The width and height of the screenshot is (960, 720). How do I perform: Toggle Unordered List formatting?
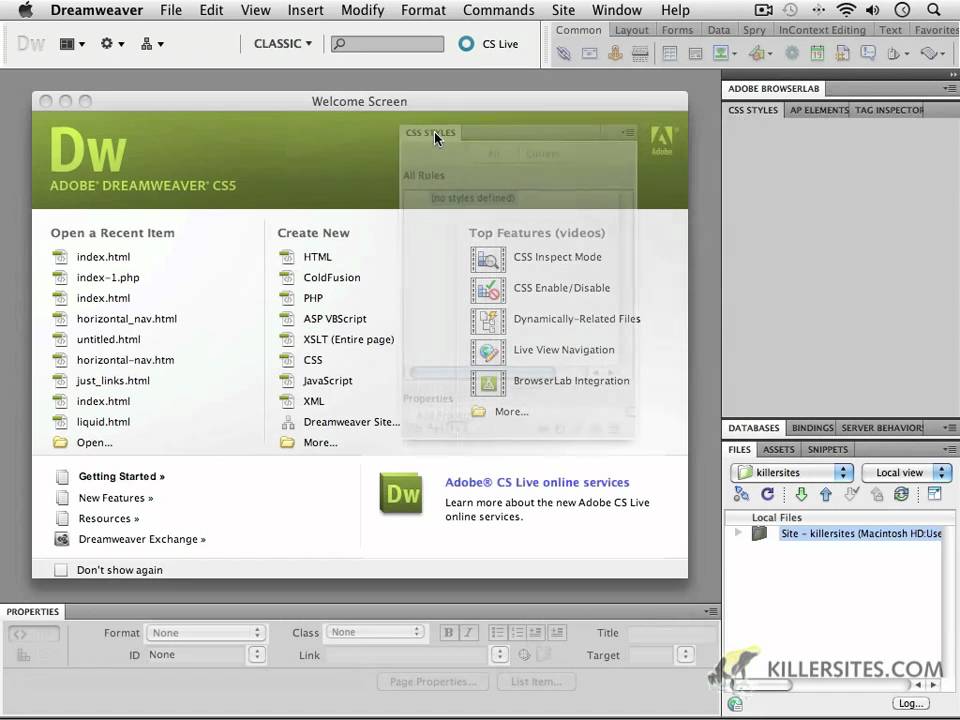coord(498,632)
